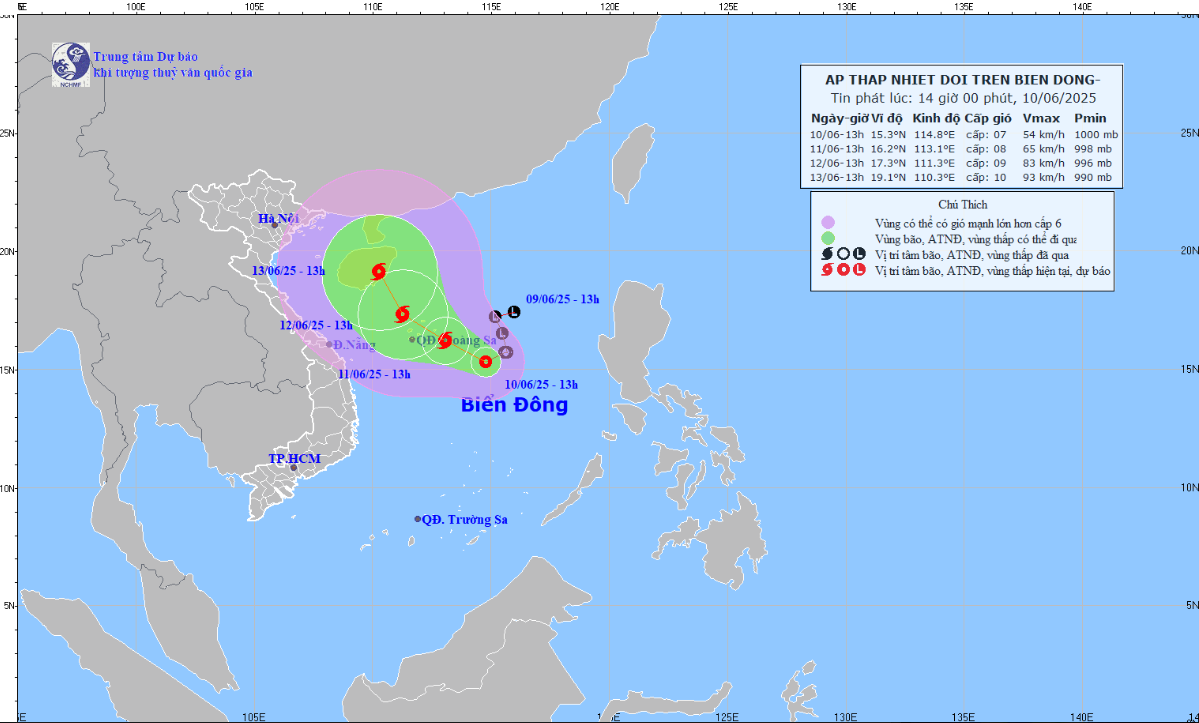Click the '12/06-13h' table row date
This screenshot has height=723, width=1199.
tap(837, 163)
